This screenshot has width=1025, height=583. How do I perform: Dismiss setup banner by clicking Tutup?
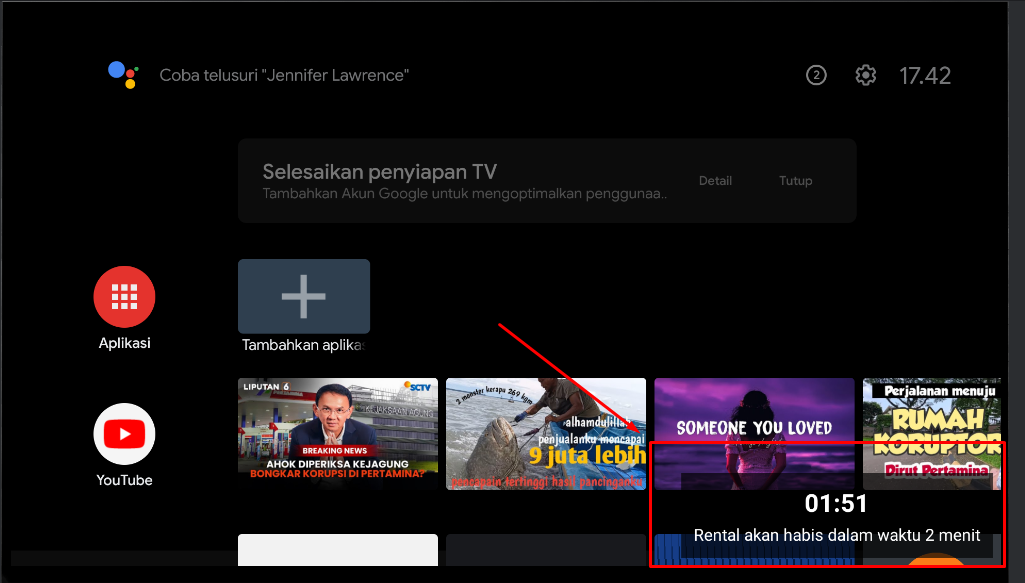tap(795, 181)
